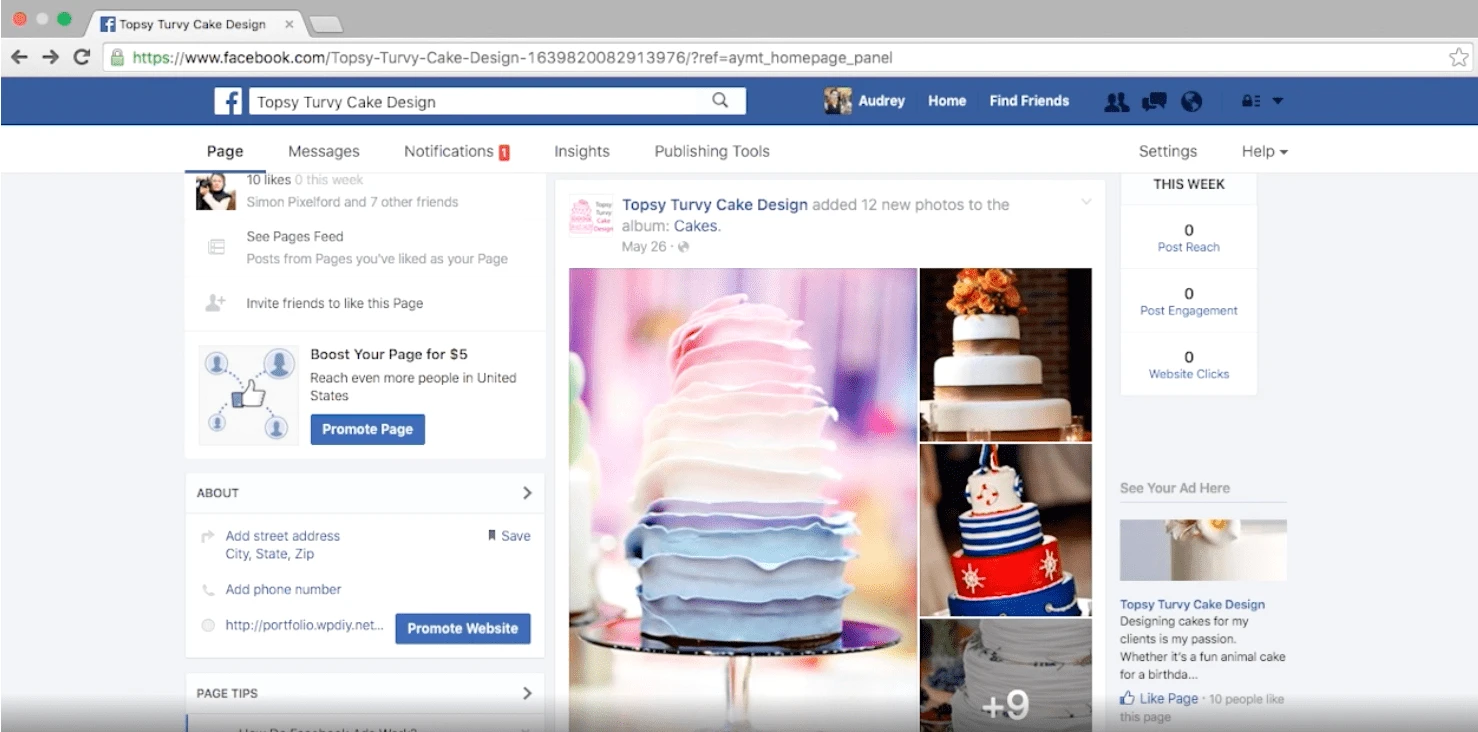The image size is (1478, 732).
Task: Click Find Friends in the header
Action: point(1029,101)
